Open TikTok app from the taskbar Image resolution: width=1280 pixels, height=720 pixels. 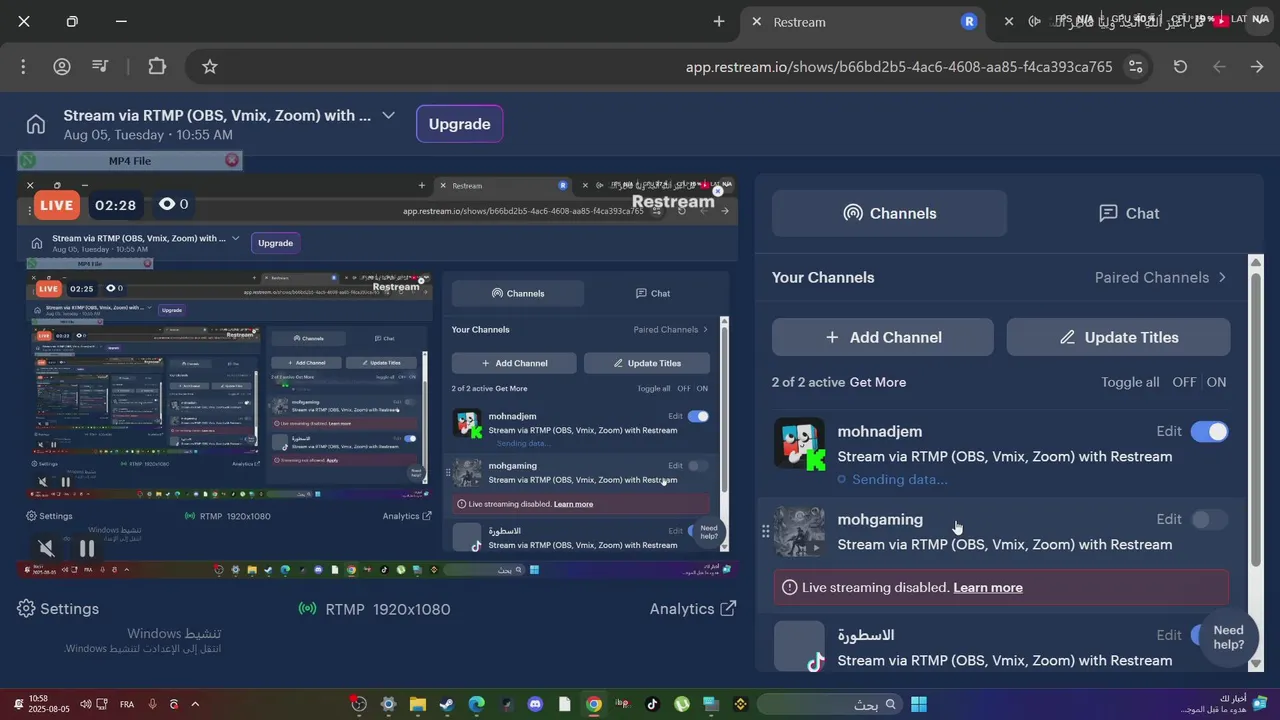[x=652, y=704]
